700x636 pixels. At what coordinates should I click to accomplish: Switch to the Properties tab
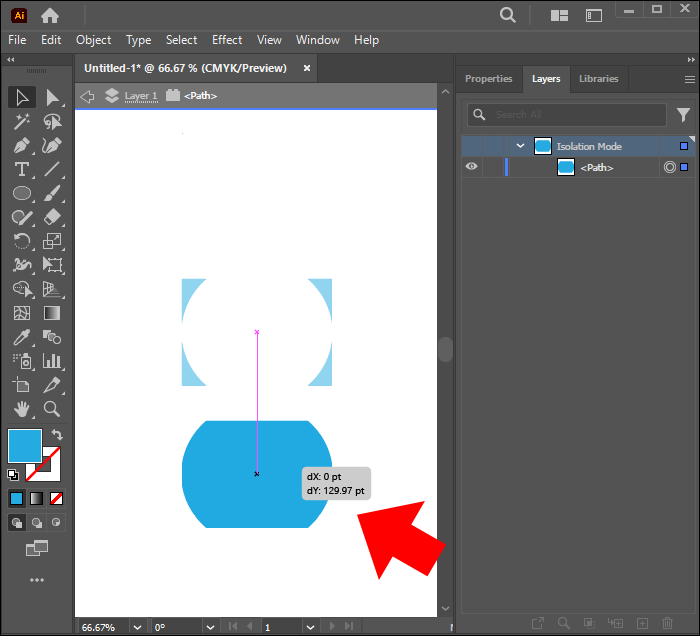tap(488, 79)
